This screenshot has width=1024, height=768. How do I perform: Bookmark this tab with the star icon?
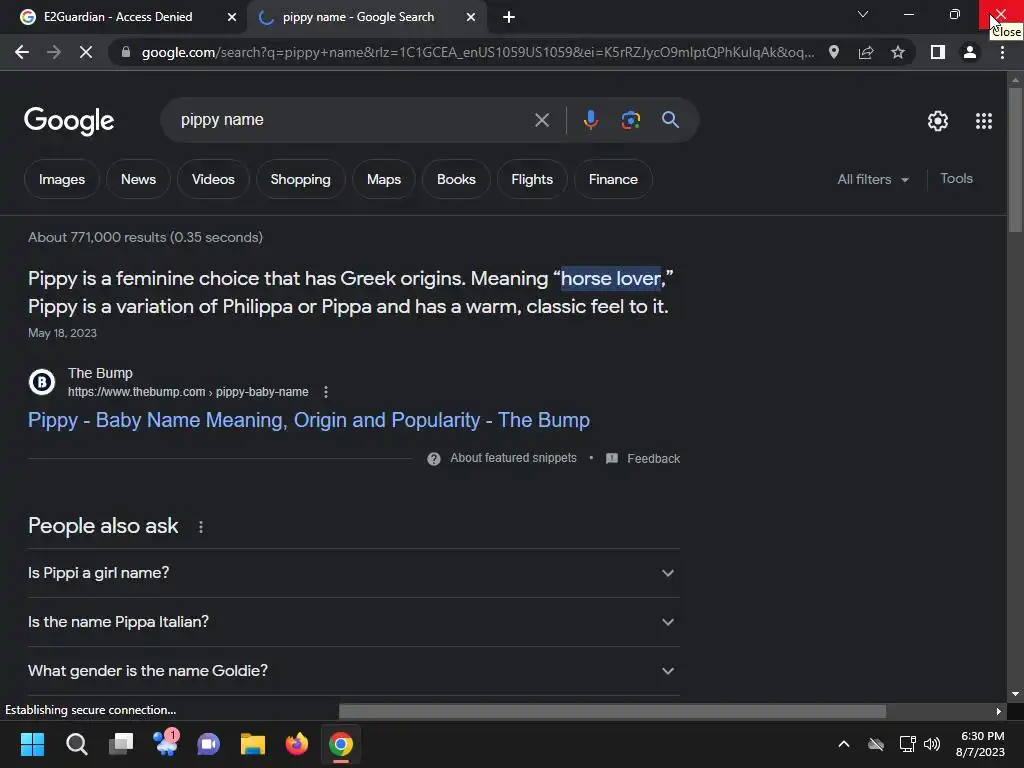898,52
